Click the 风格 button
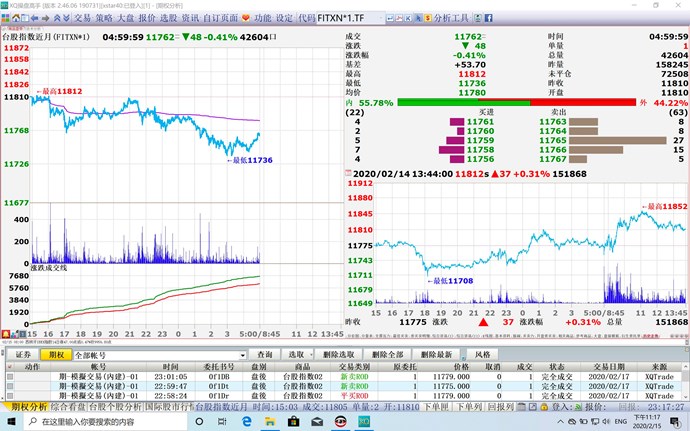 coord(482,355)
